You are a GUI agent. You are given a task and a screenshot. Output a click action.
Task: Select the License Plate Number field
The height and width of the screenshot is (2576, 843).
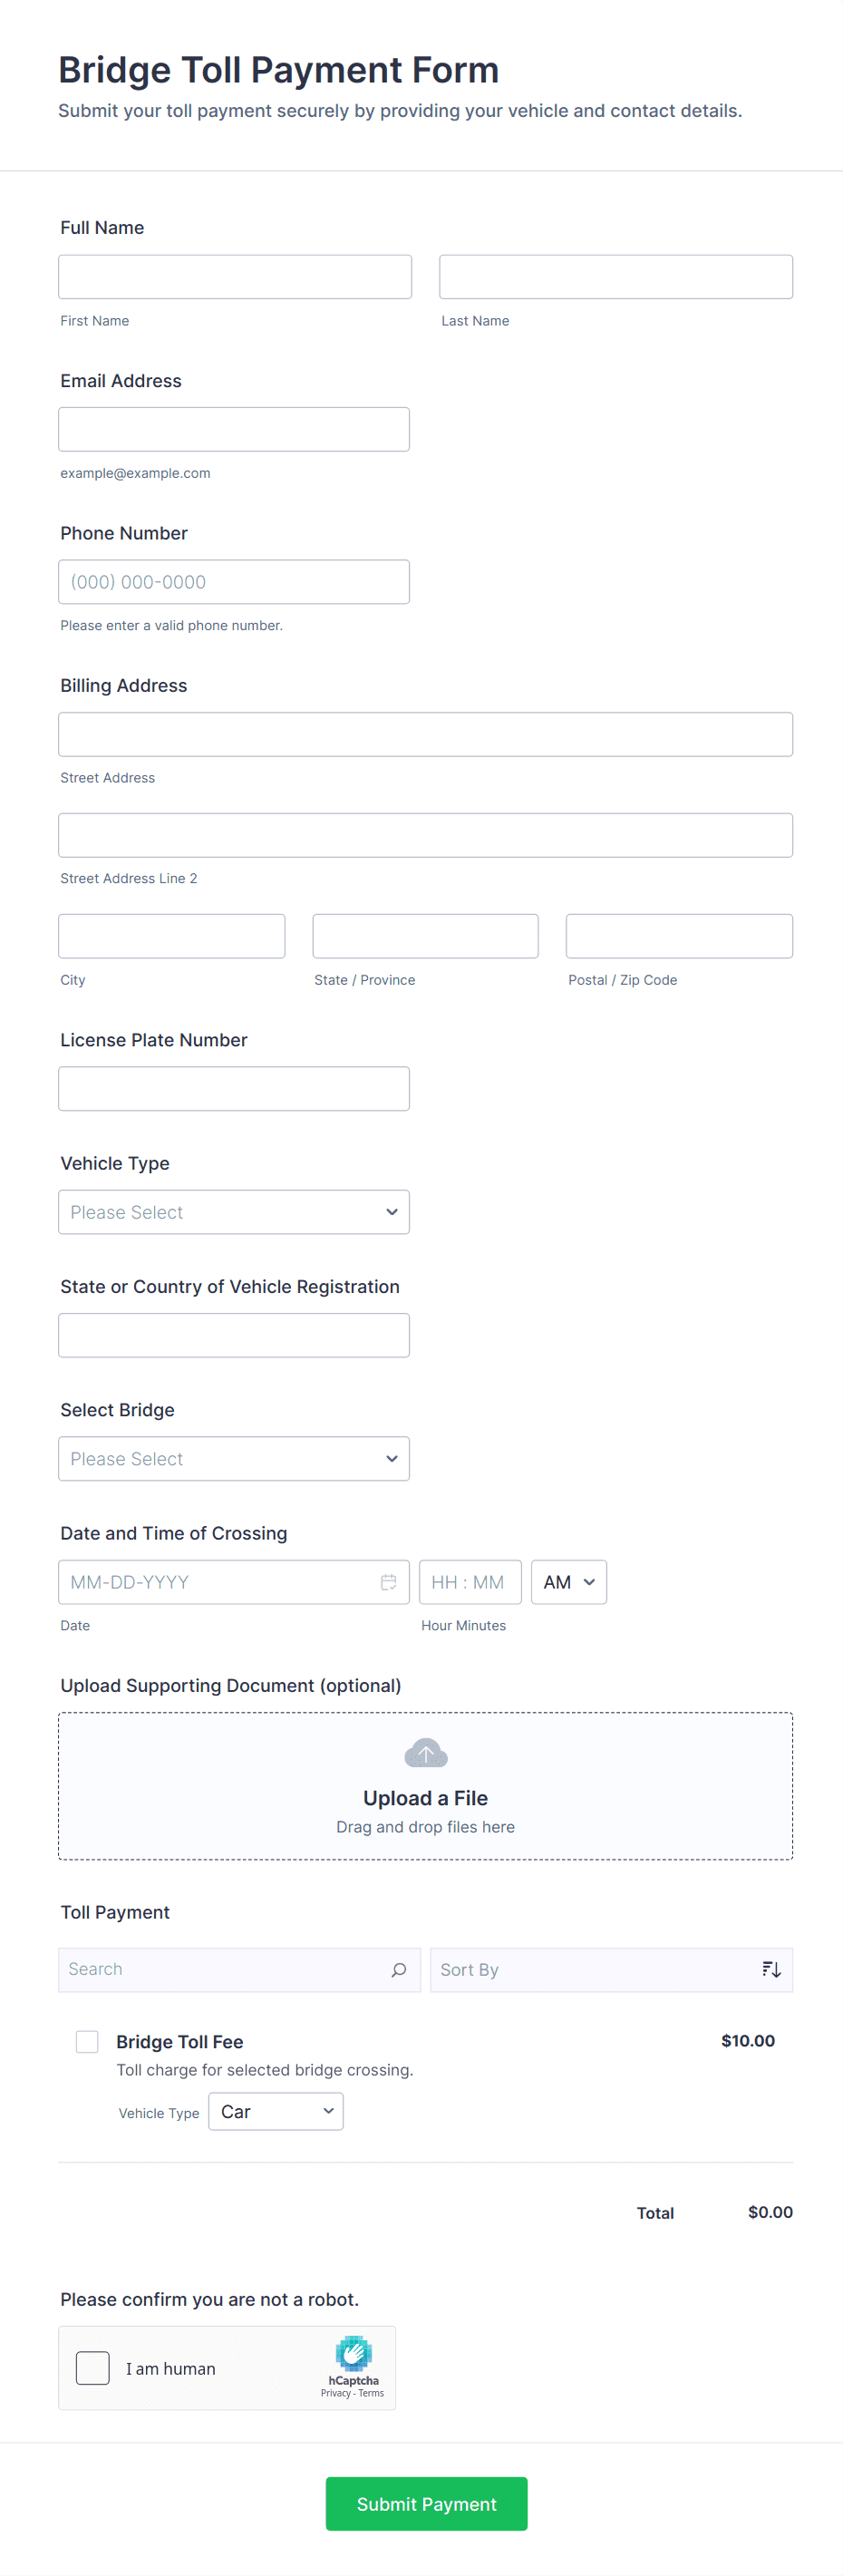(x=233, y=1089)
